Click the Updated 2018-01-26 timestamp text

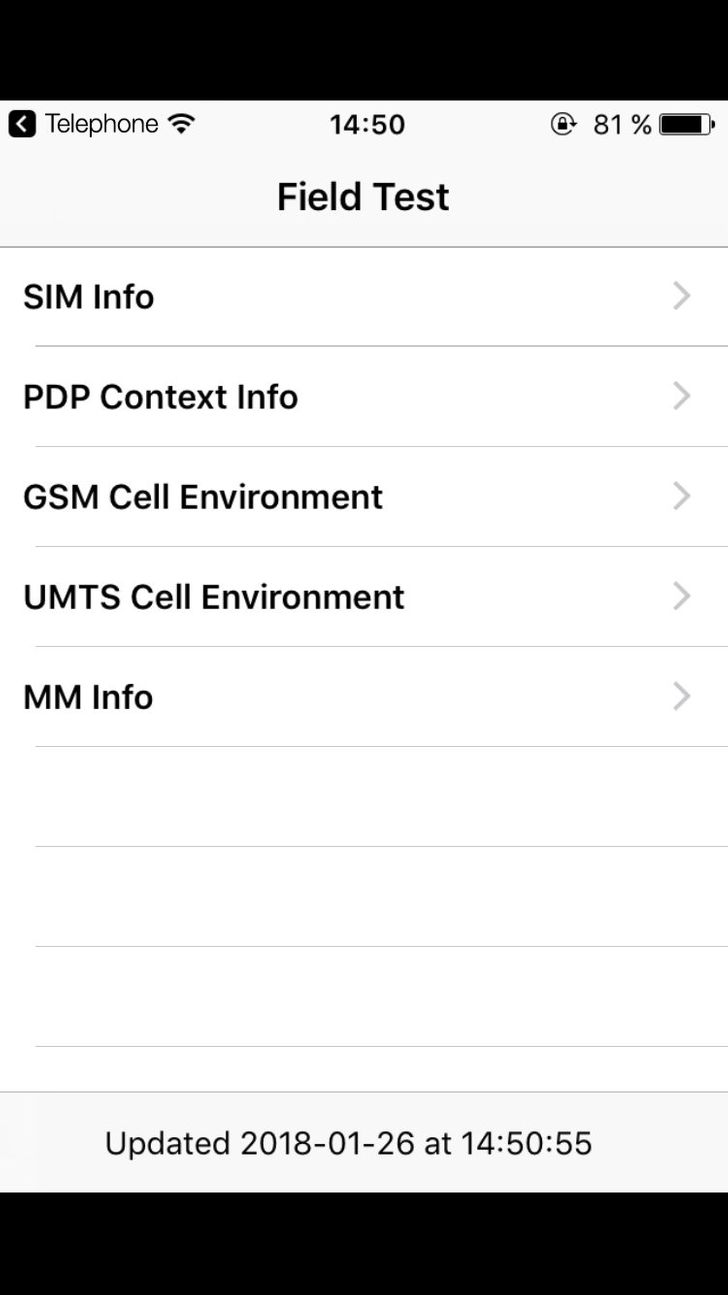[348, 1143]
